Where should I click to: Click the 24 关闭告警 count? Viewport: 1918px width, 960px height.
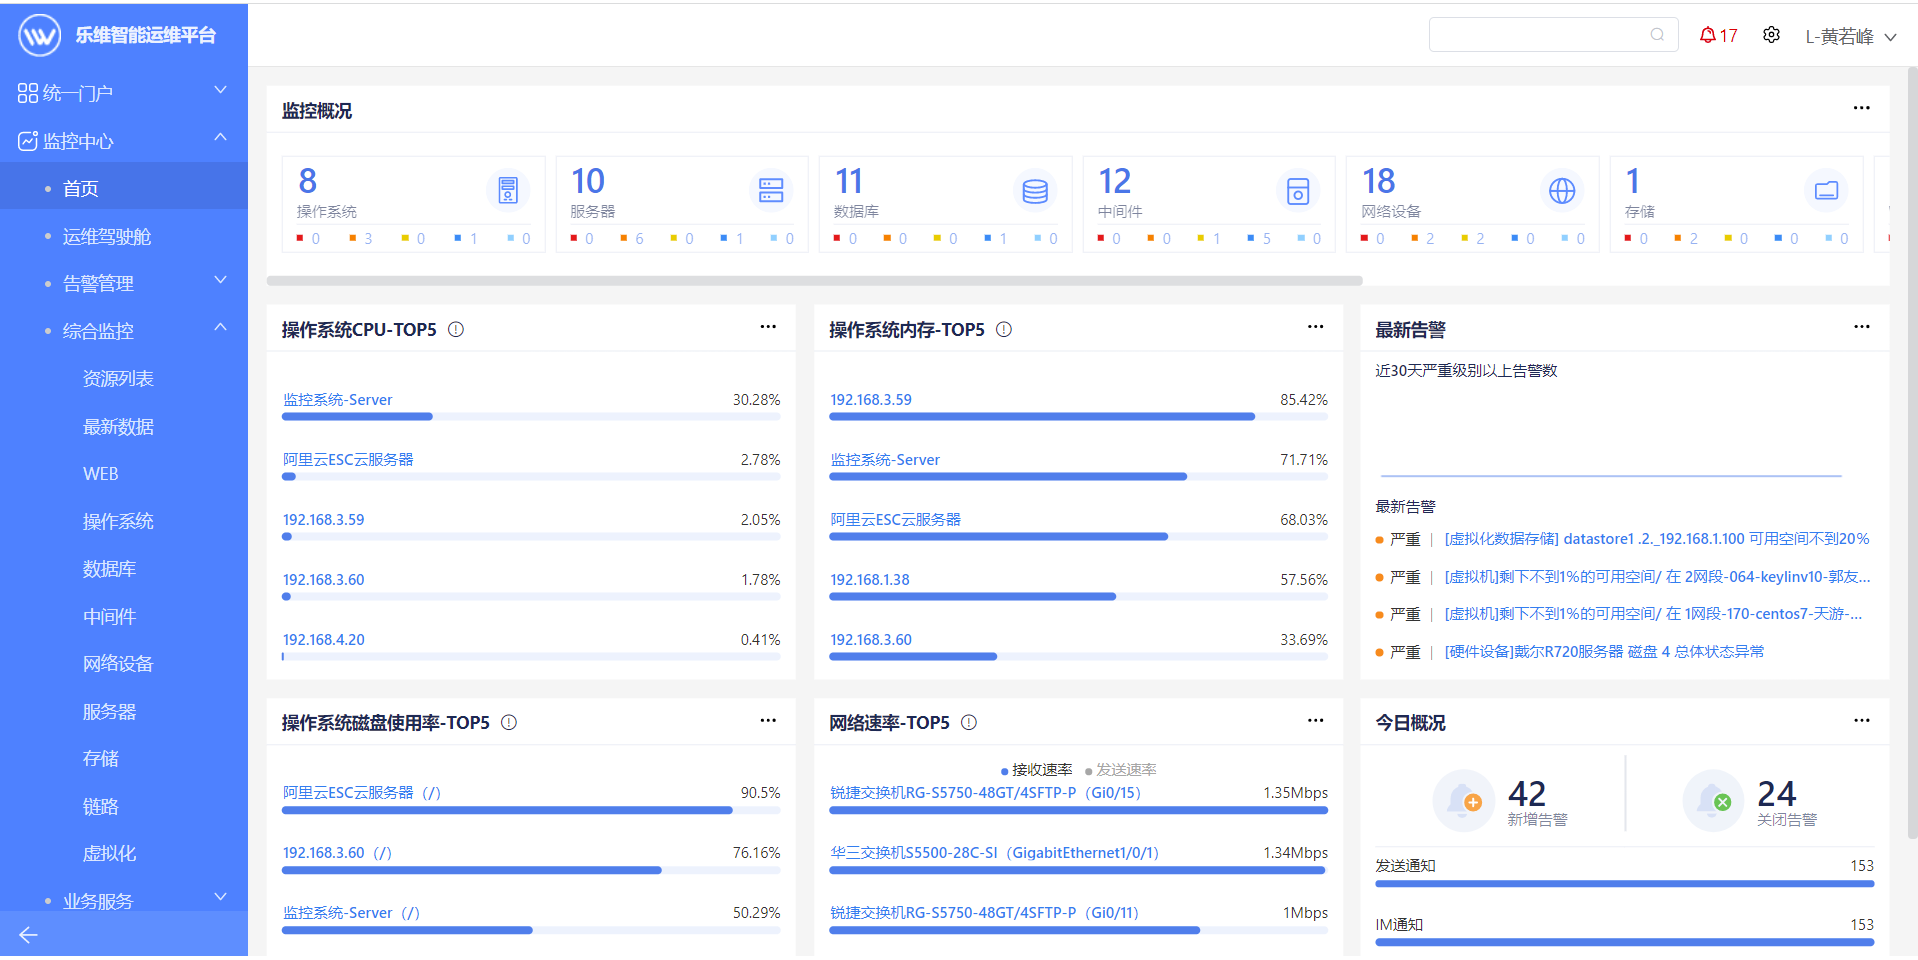coord(1776,793)
